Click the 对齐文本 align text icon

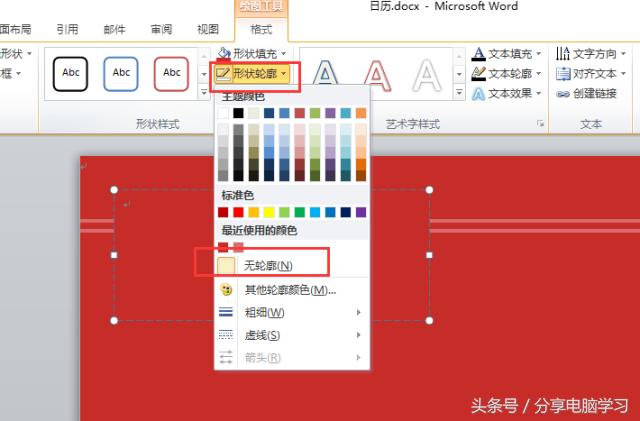pyautogui.click(x=563, y=74)
